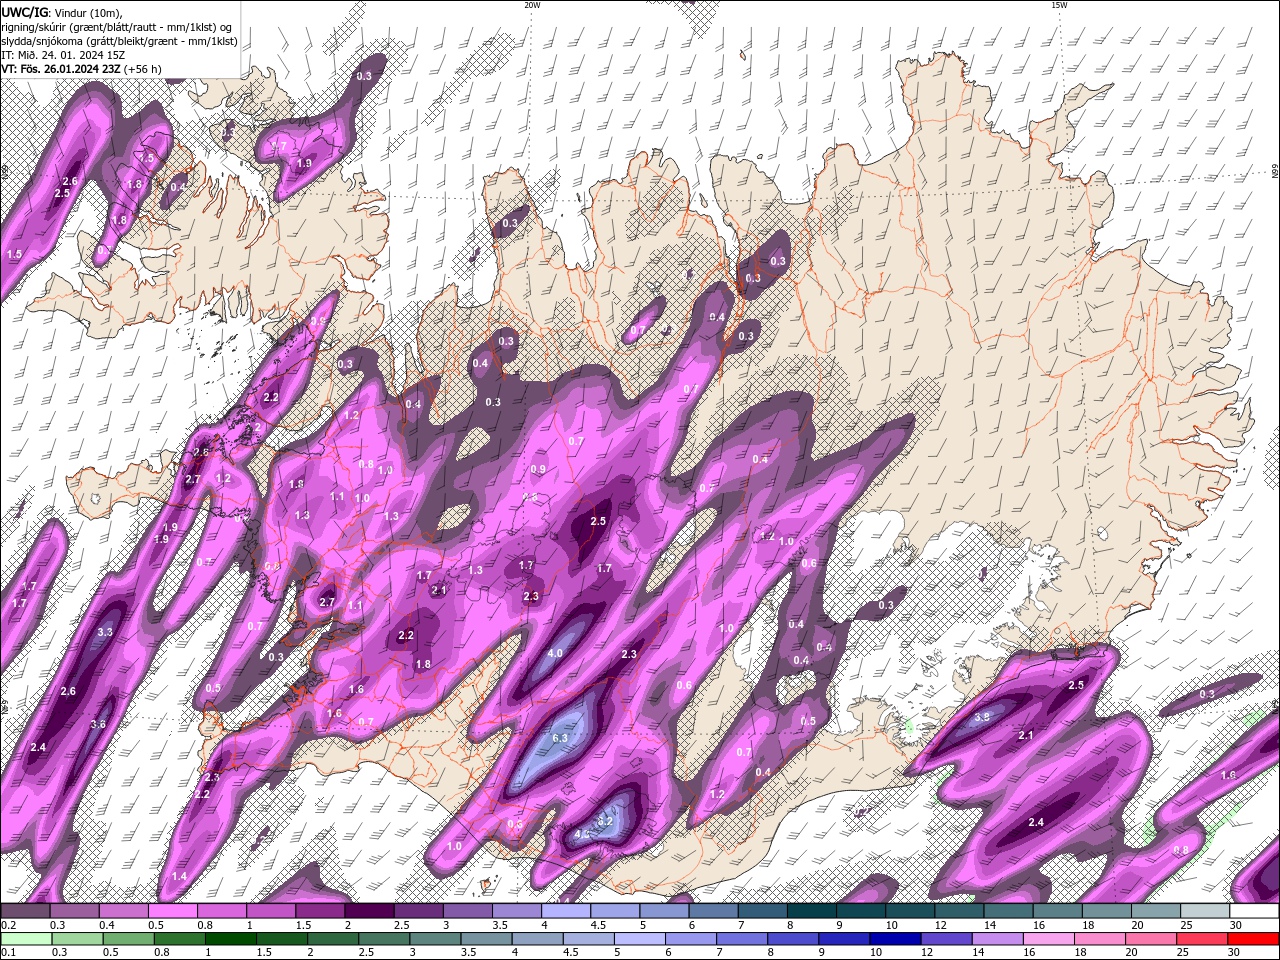The width and height of the screenshot is (1280, 960).
Task: Pick the bright magenta 0.5 snow legend swatch
Action: (x=173, y=911)
